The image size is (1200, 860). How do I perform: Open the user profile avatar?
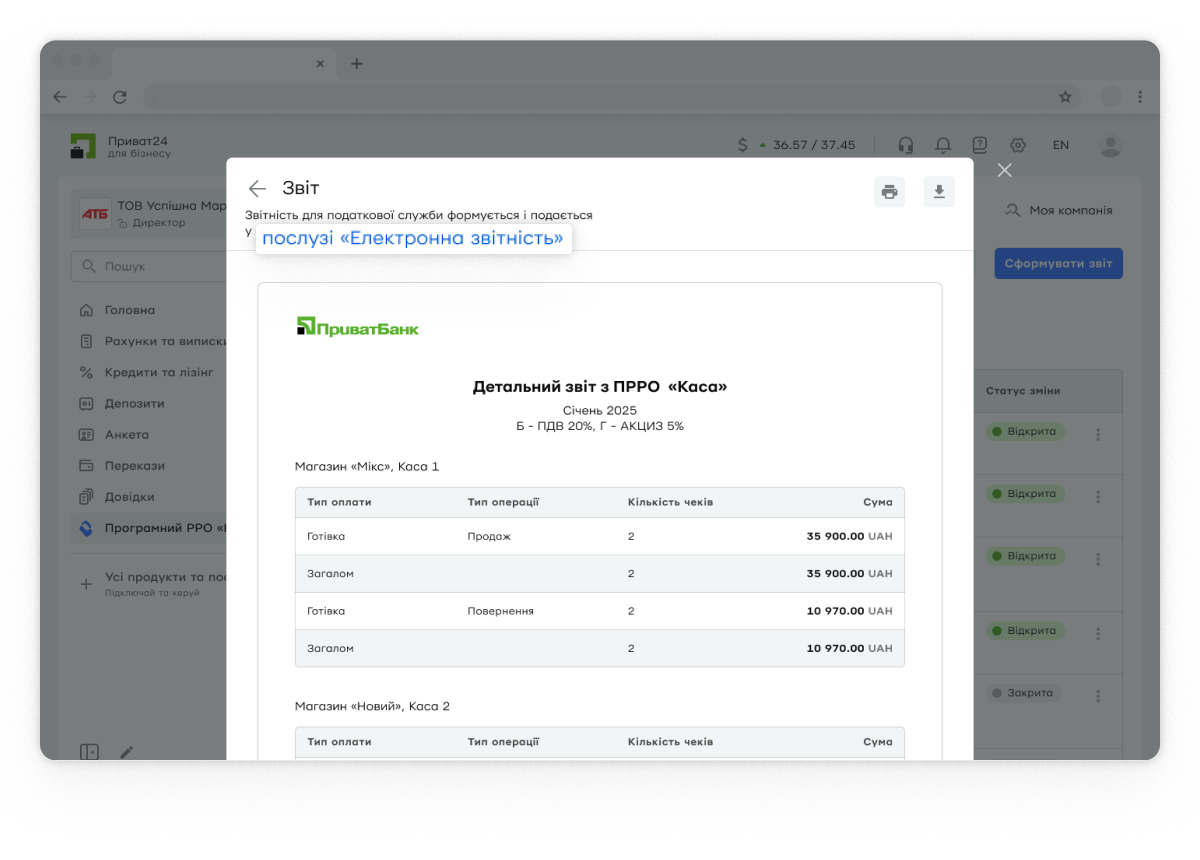coord(1110,145)
